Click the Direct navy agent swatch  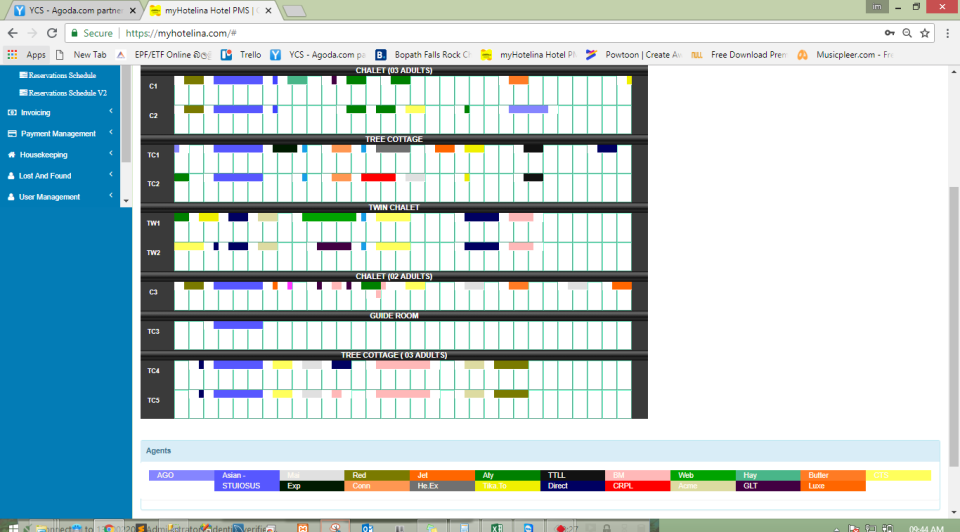(572, 486)
